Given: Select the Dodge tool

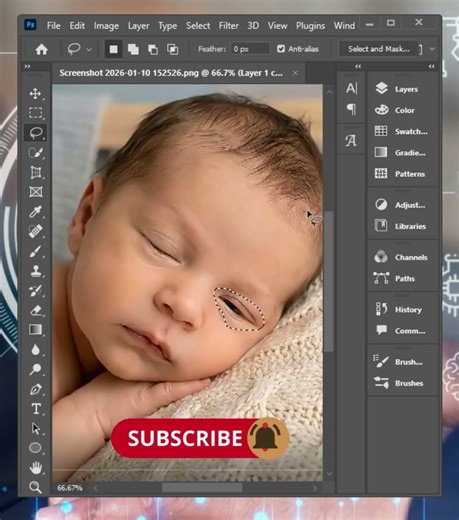Looking at the screenshot, I should point(35,369).
